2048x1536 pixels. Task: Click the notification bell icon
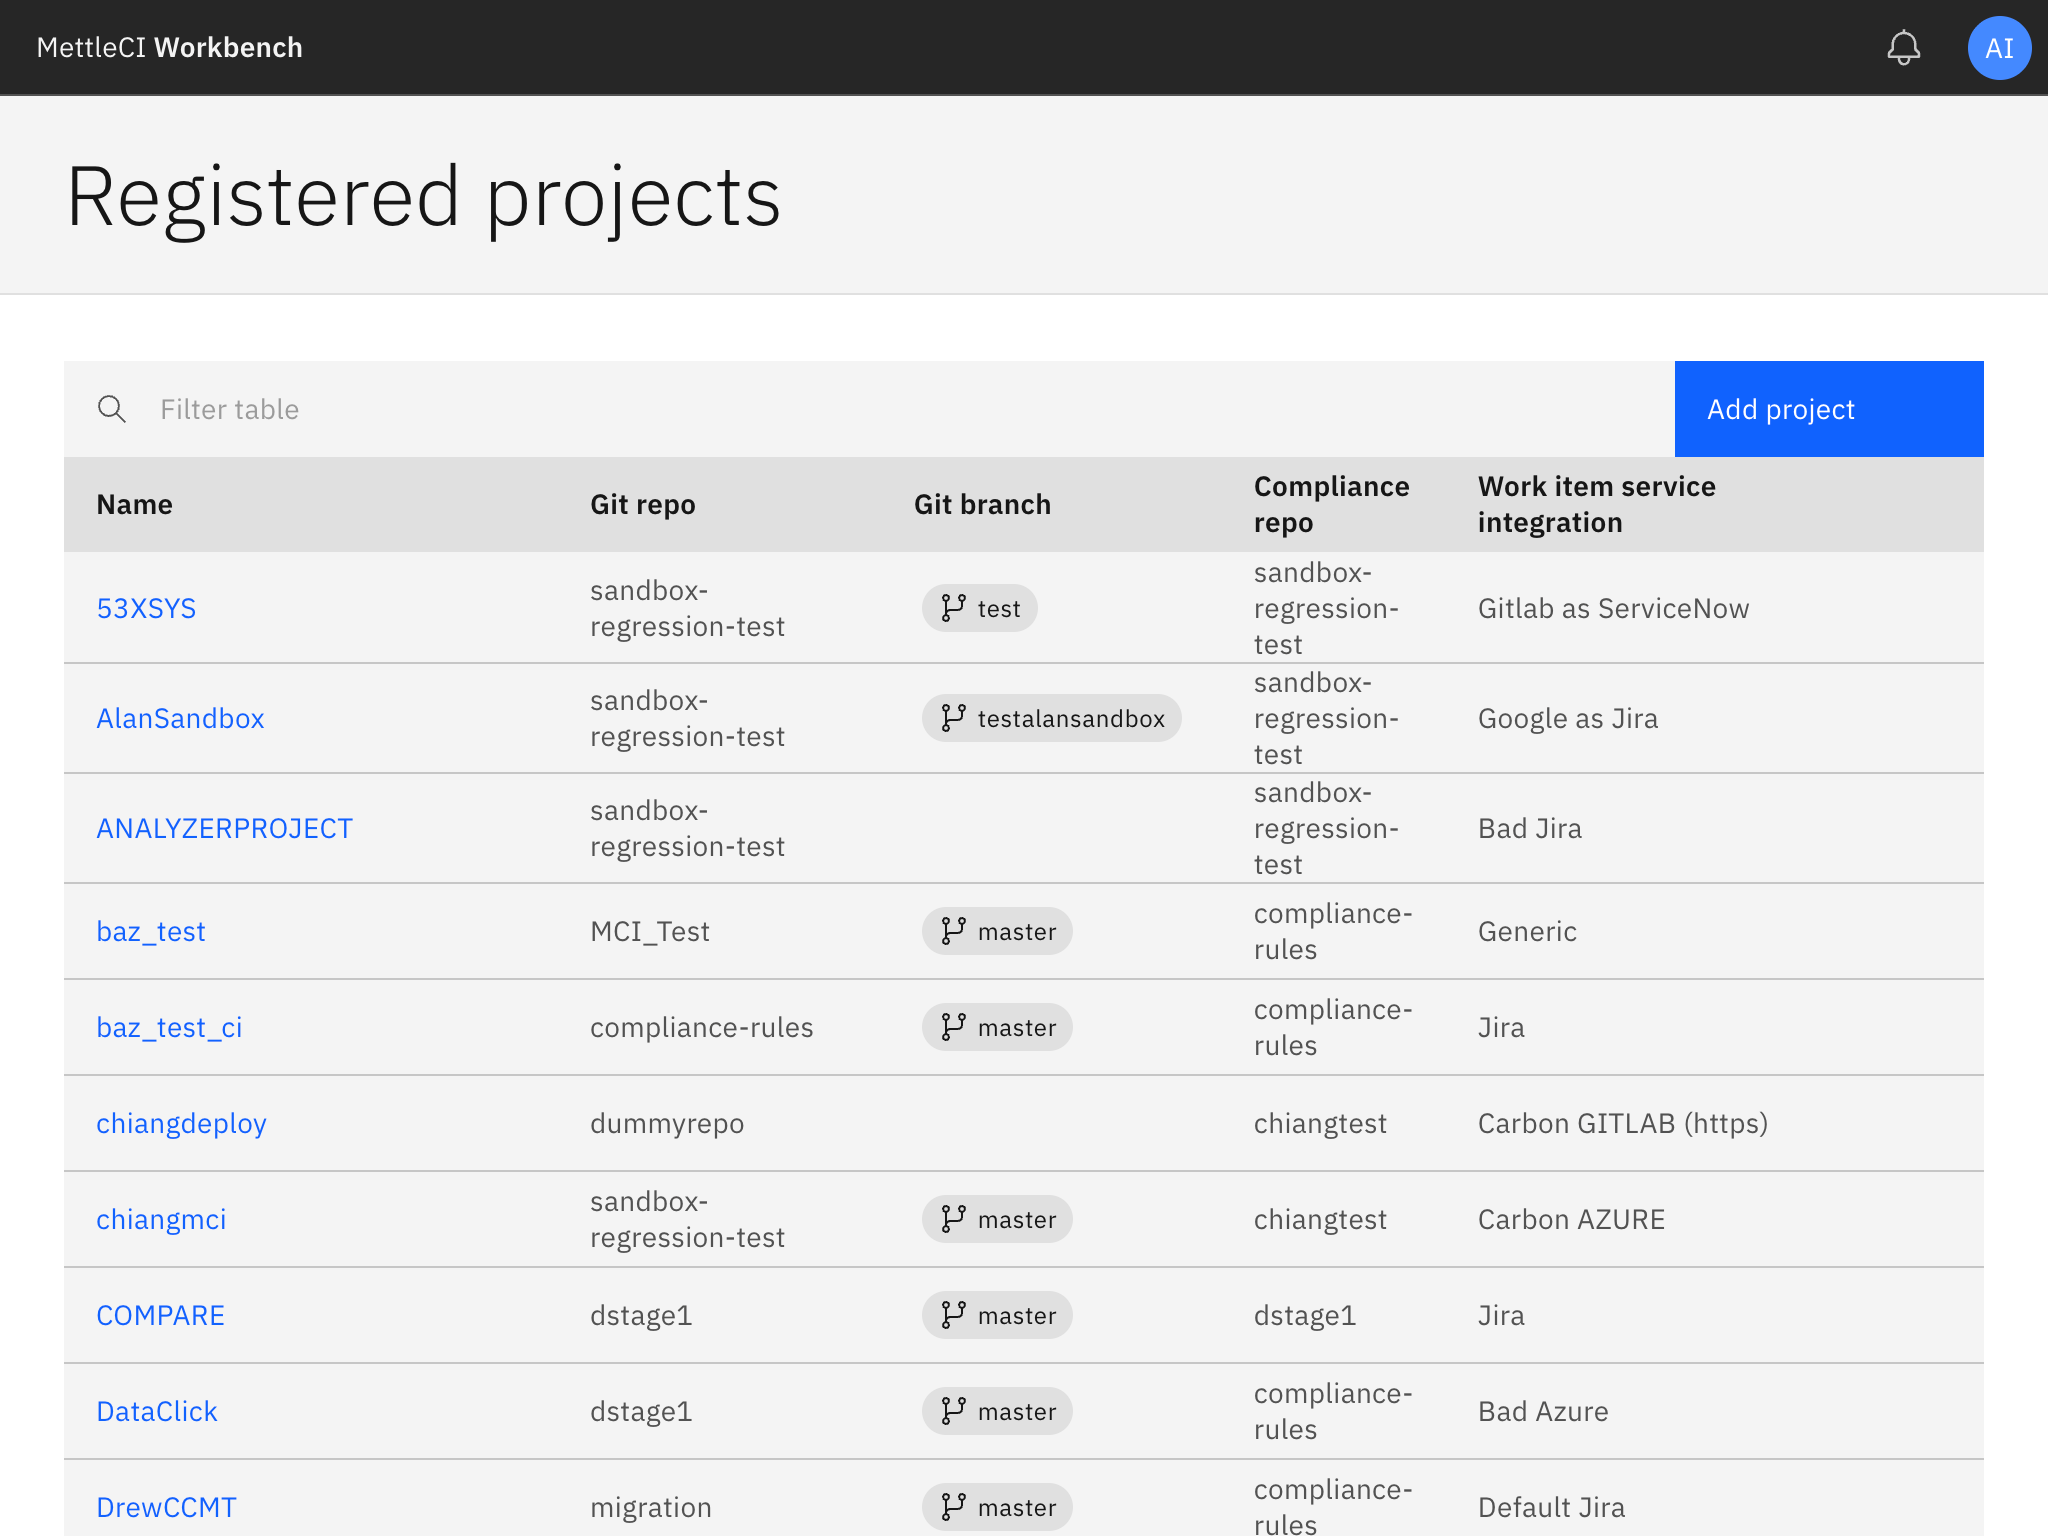(x=1904, y=47)
